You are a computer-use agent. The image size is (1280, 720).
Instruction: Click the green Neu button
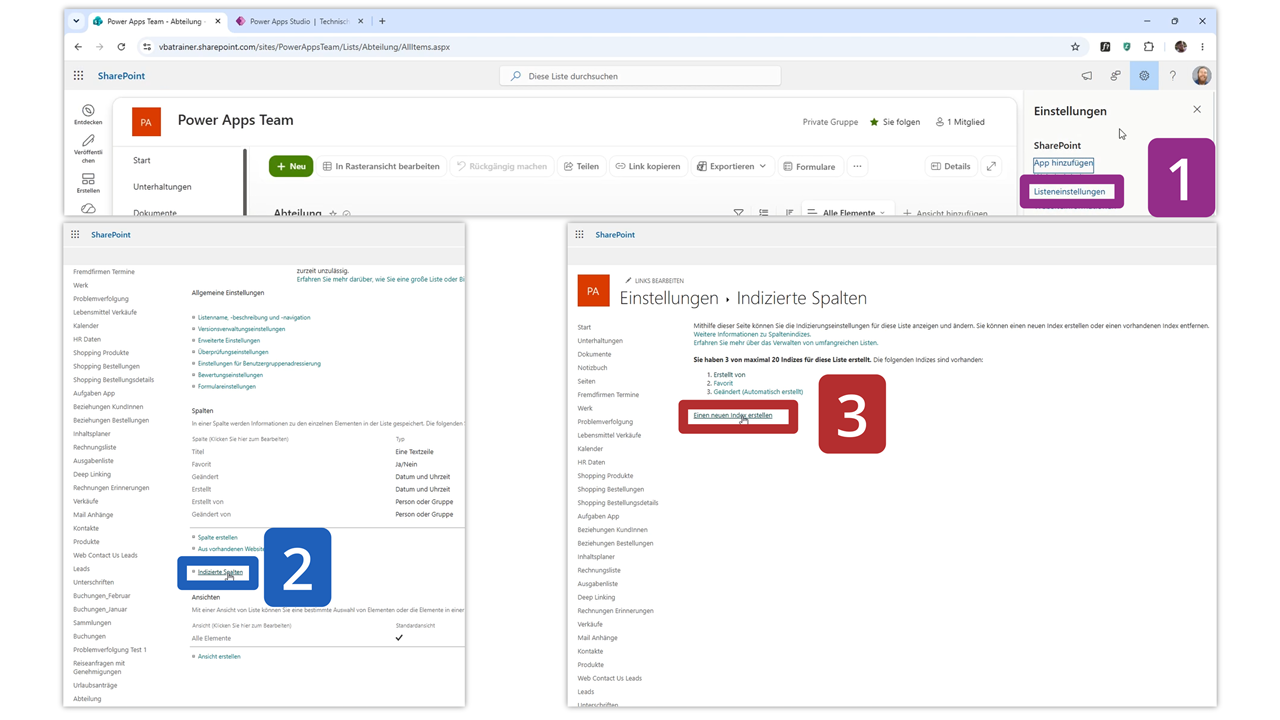click(291, 166)
